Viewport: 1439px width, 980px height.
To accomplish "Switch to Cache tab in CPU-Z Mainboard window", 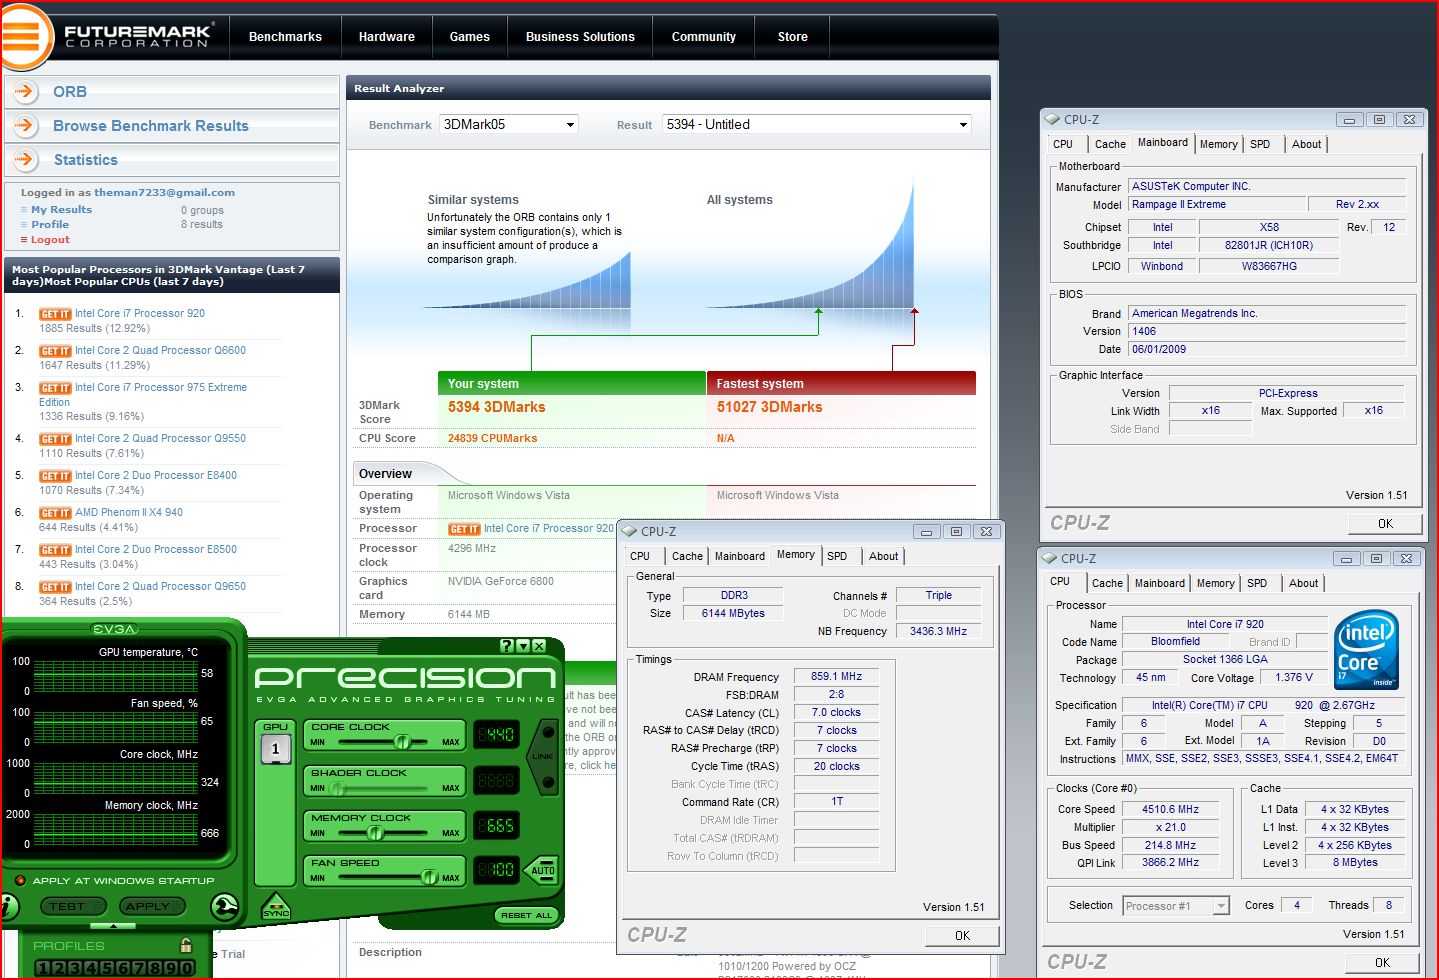I will [1110, 144].
